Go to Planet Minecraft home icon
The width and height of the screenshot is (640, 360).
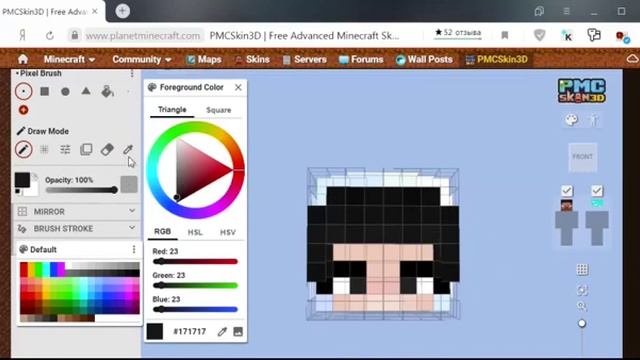(x=23, y=59)
